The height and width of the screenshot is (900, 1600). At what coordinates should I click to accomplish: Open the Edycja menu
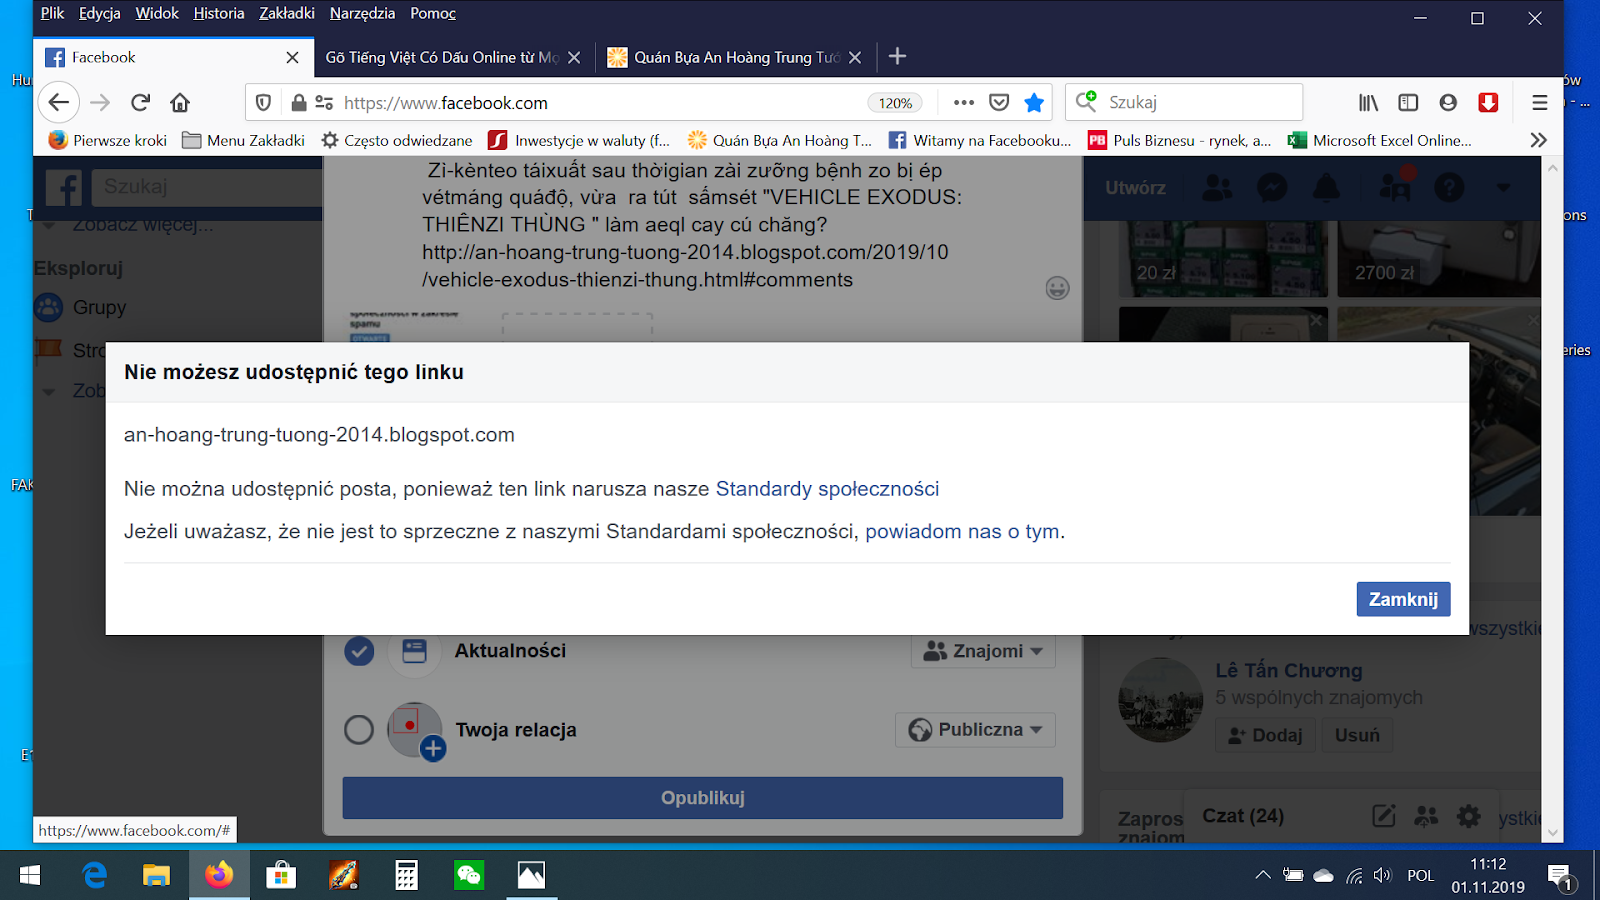coord(100,13)
